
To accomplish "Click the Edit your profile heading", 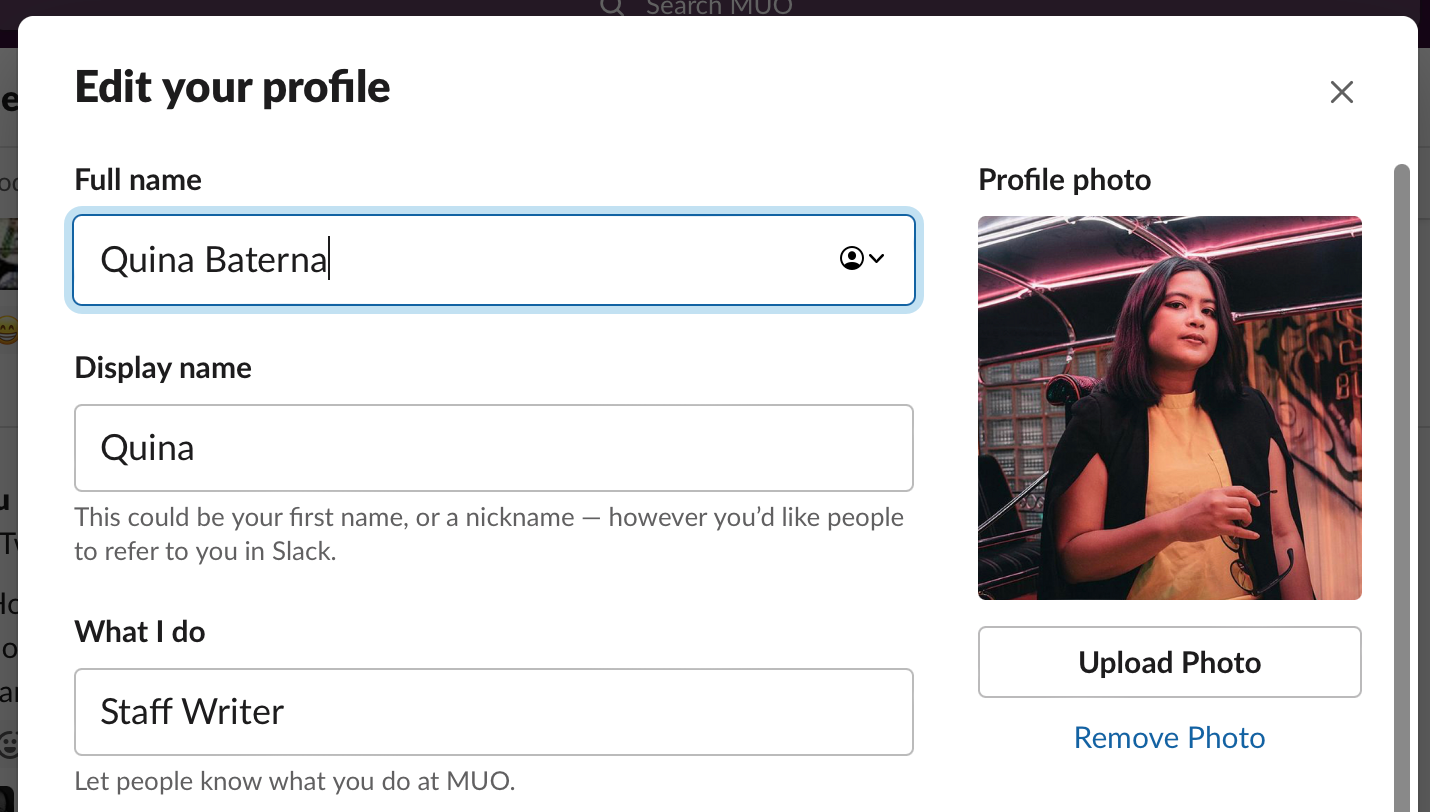I will (x=232, y=88).
